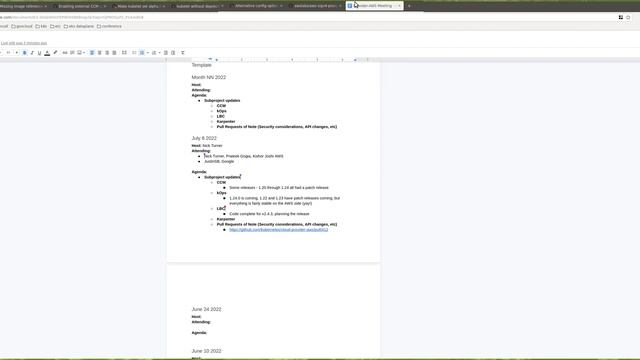Open the line spacing options

pyautogui.click(x=124, y=53)
